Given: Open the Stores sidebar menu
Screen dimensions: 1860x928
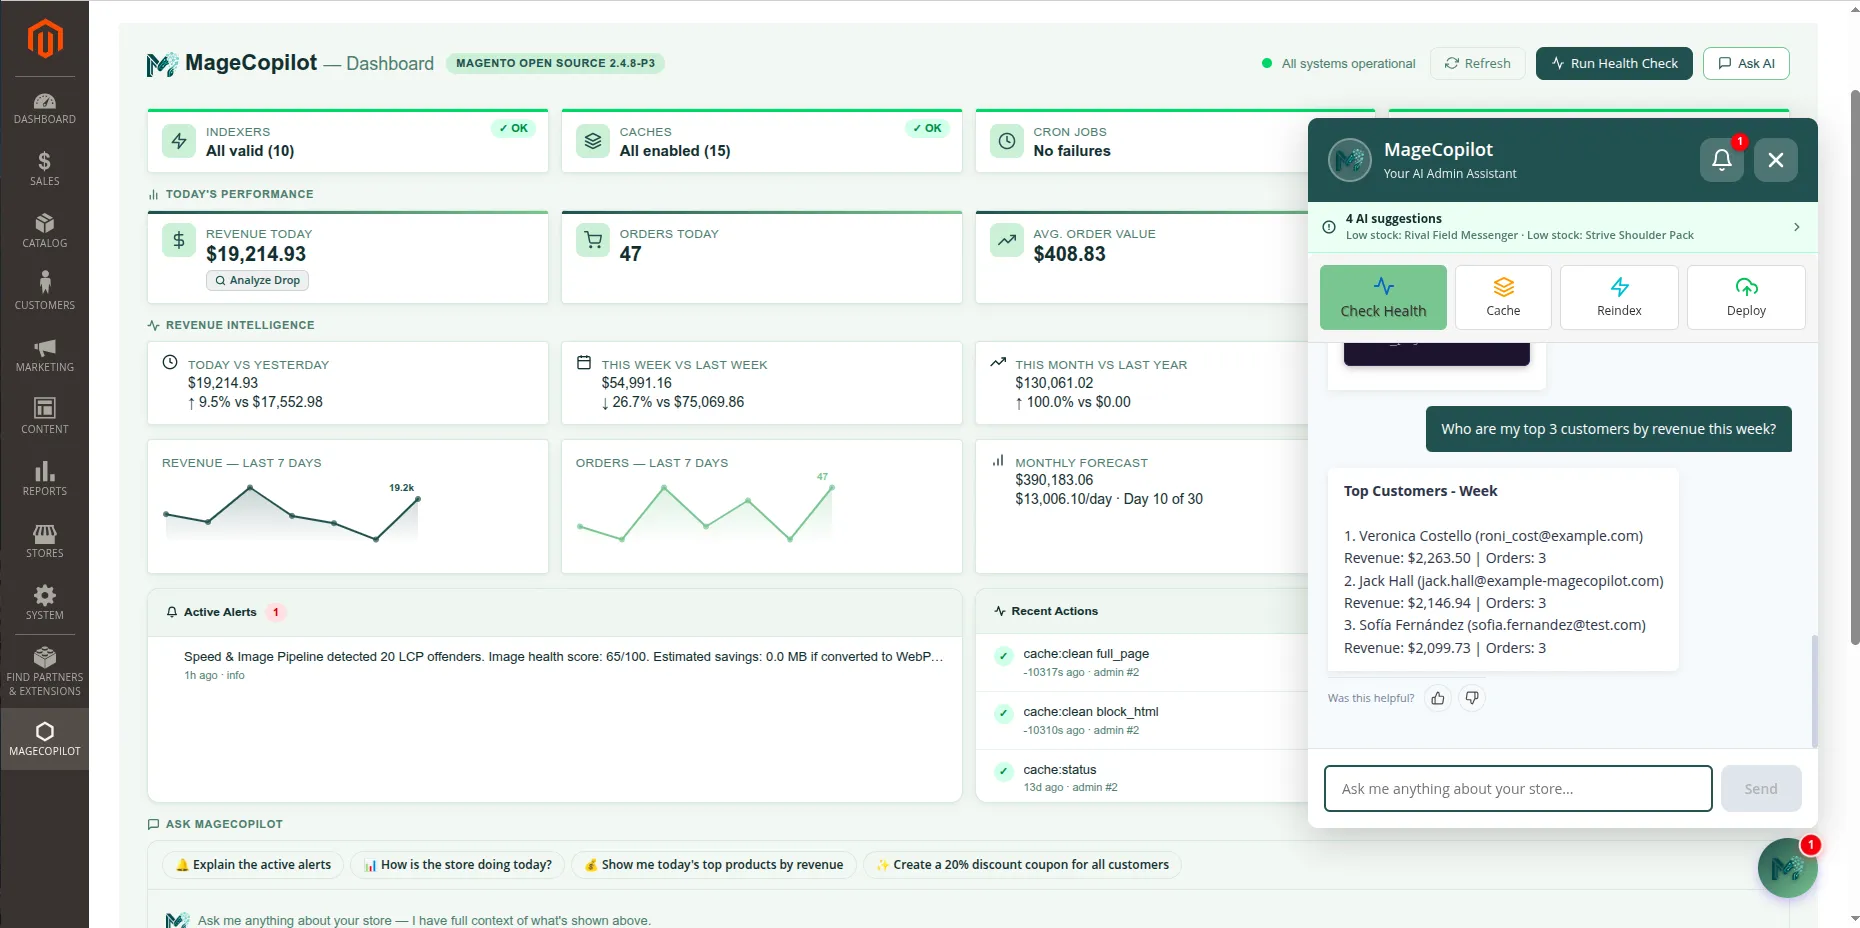Looking at the screenshot, I should click(x=45, y=541).
